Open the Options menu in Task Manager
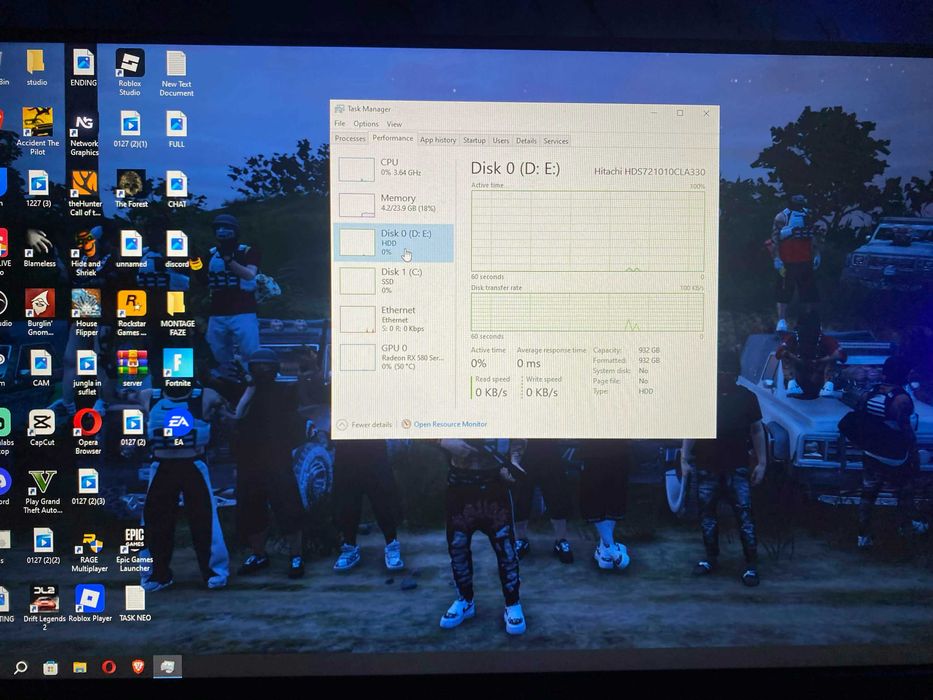This screenshot has width=933, height=700. click(366, 124)
